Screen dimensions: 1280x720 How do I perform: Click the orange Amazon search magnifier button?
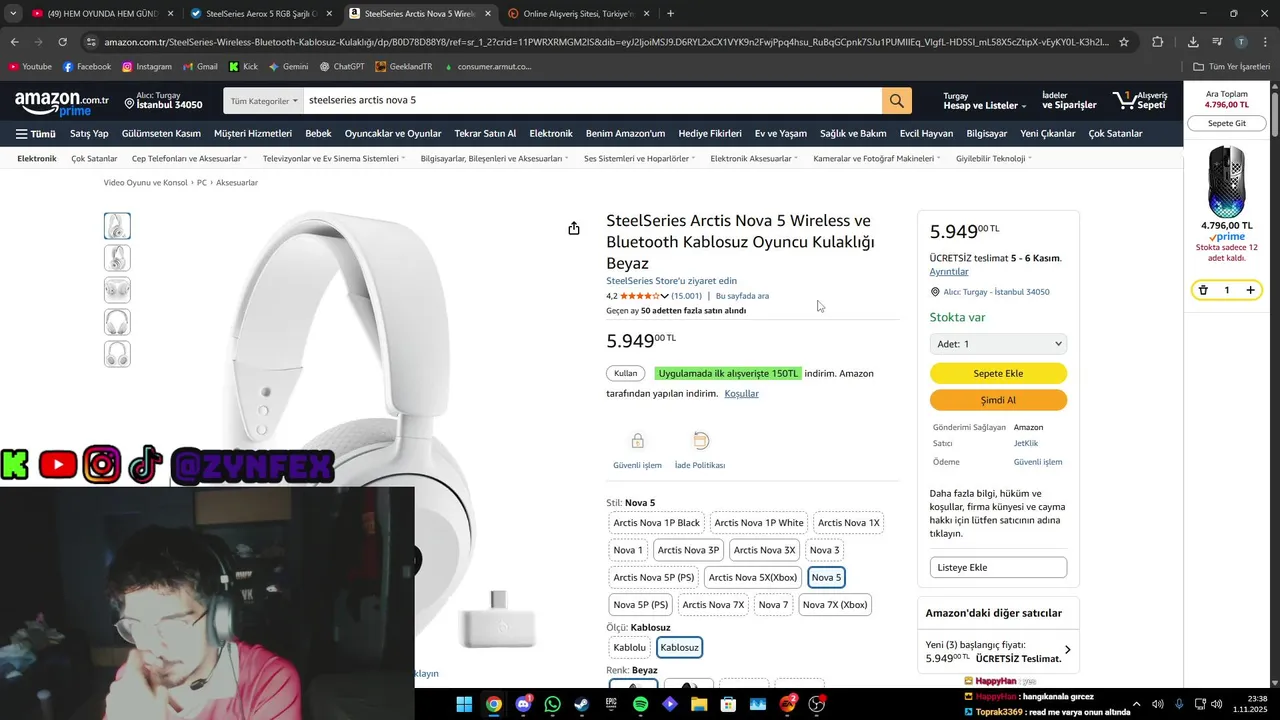896,101
